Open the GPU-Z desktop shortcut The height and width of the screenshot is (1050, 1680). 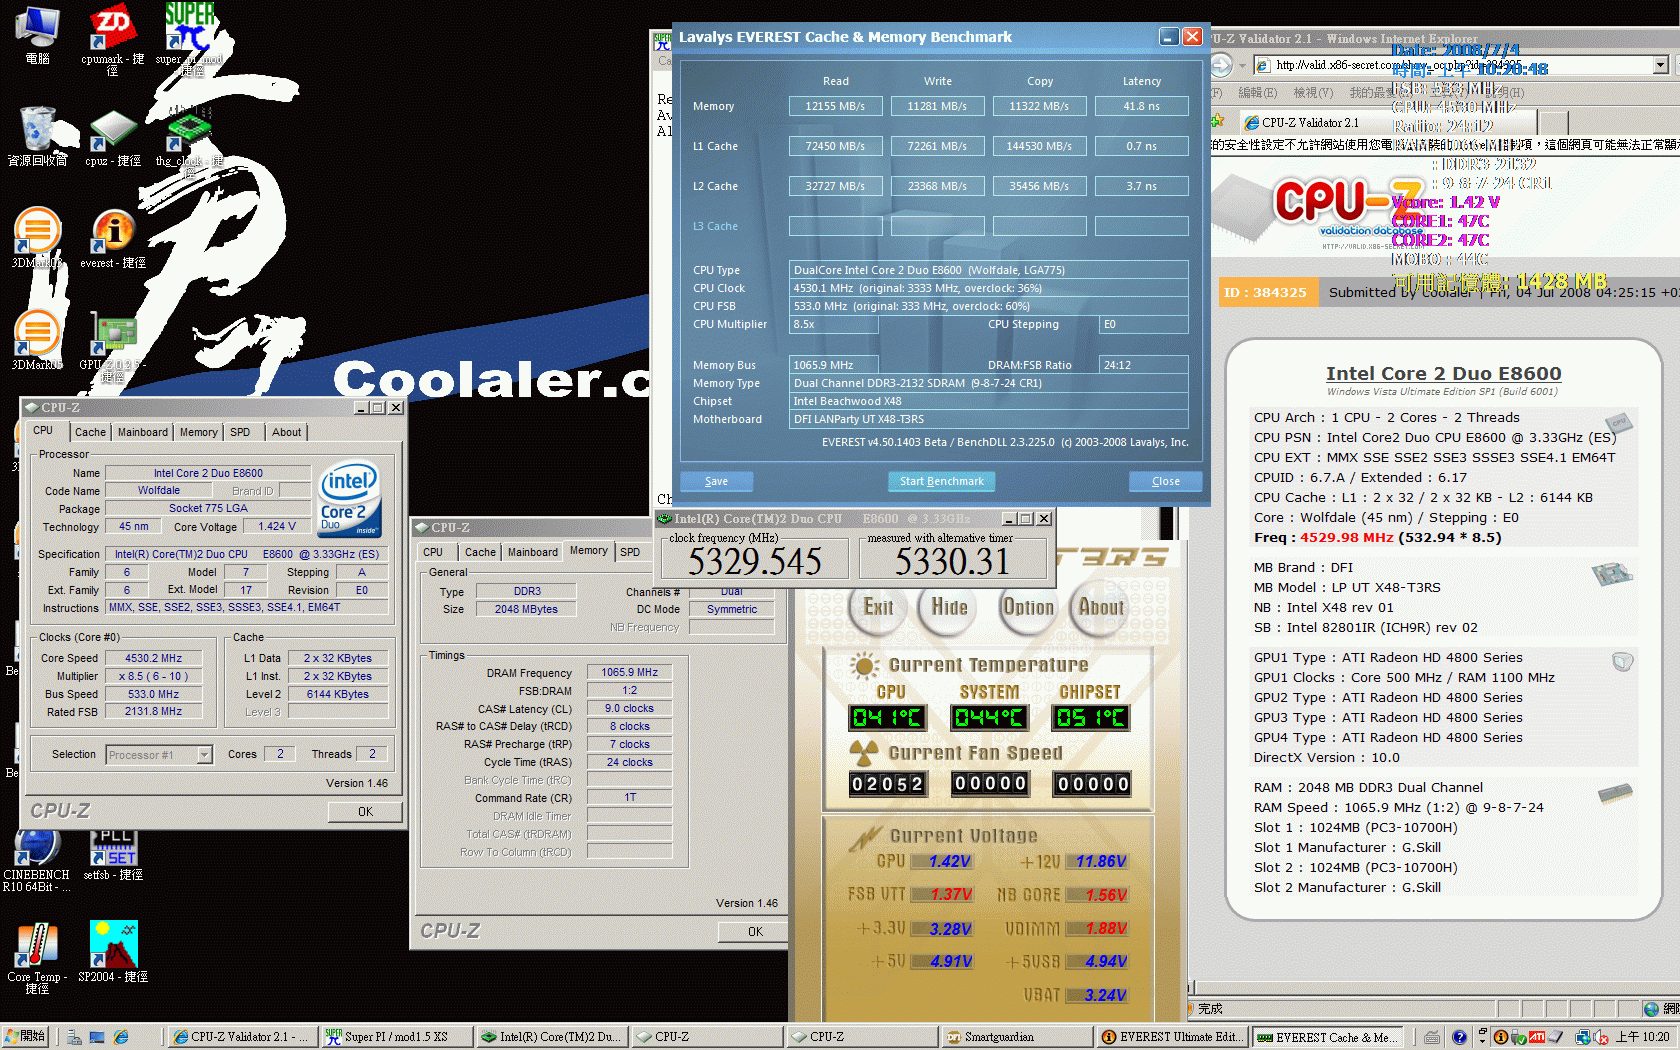pyautogui.click(x=113, y=348)
